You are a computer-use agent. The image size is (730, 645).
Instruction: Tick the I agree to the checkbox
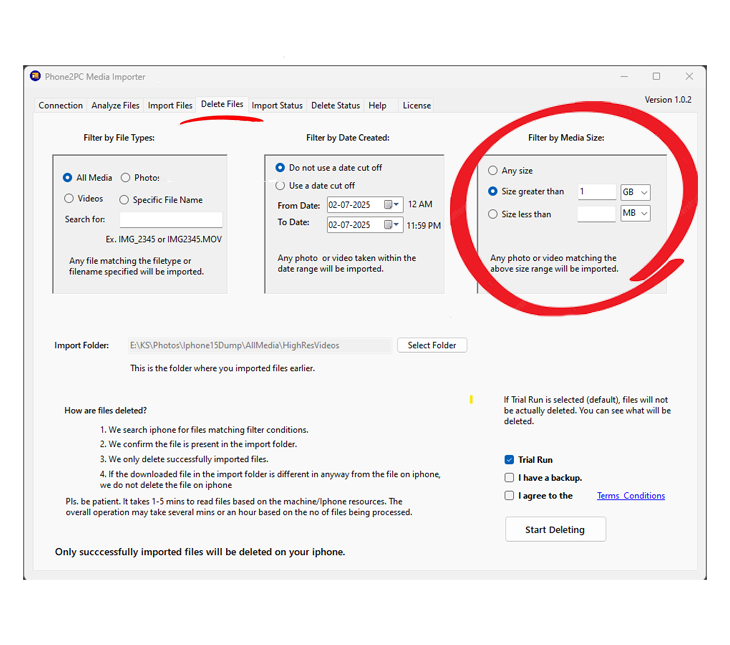tap(509, 496)
